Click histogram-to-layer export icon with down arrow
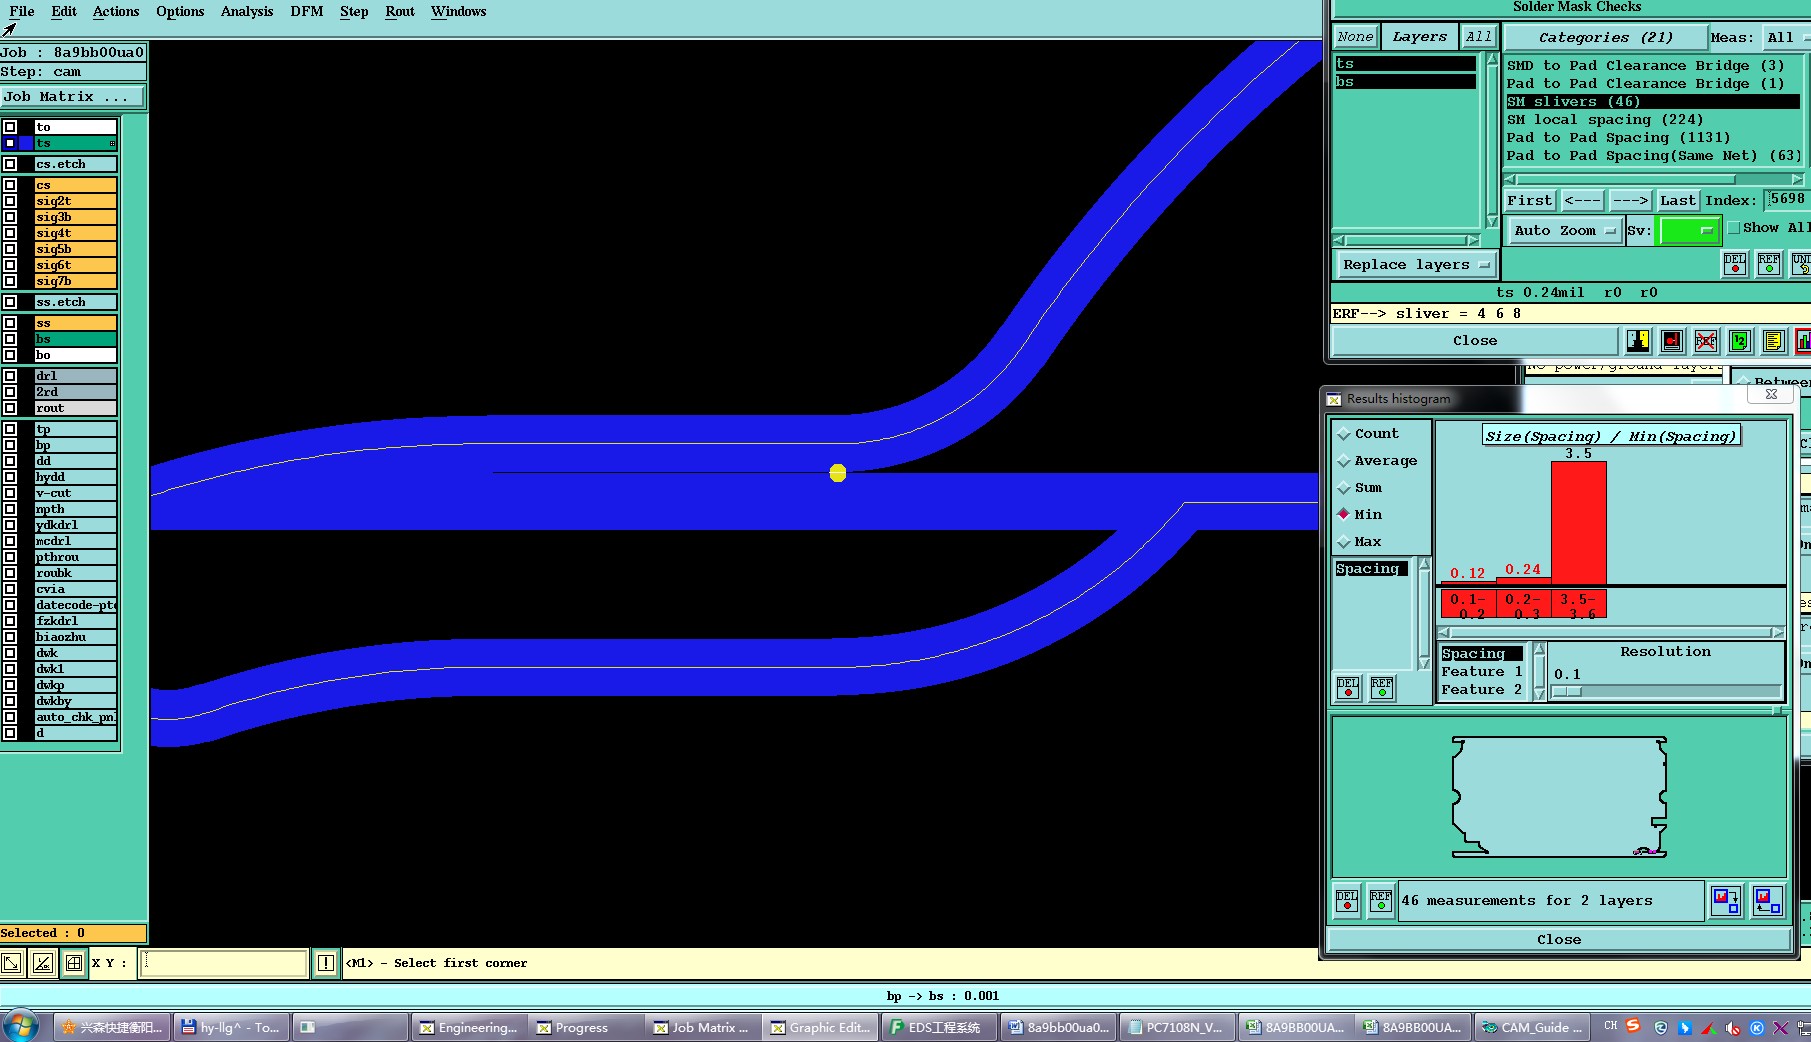1811x1042 pixels. pyautogui.click(x=1726, y=900)
